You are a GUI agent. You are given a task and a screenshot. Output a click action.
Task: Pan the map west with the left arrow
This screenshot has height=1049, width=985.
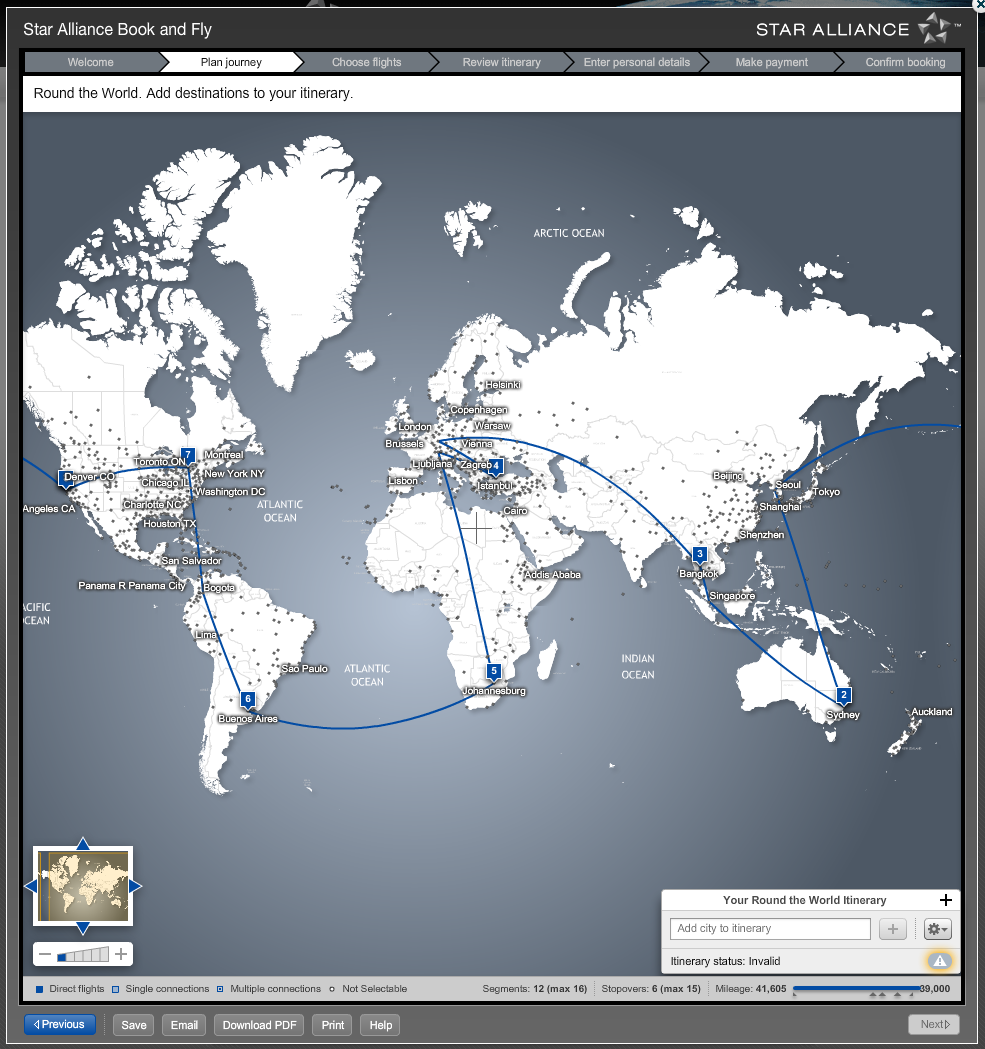[32, 886]
